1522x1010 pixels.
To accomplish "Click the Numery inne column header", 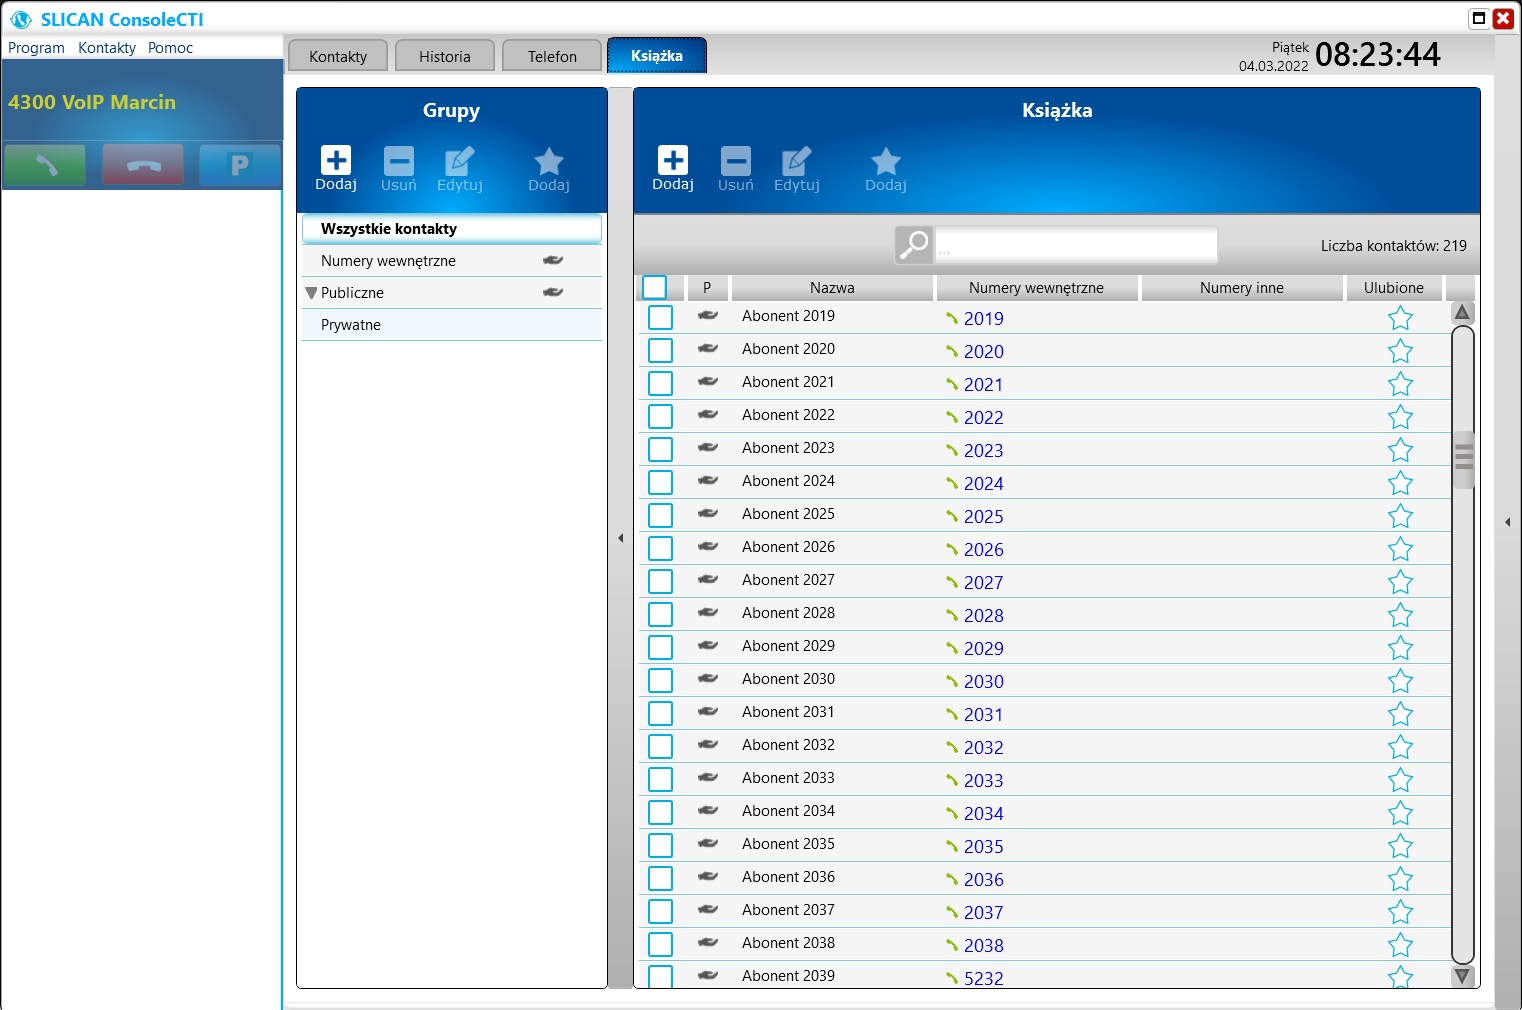I will [x=1242, y=288].
